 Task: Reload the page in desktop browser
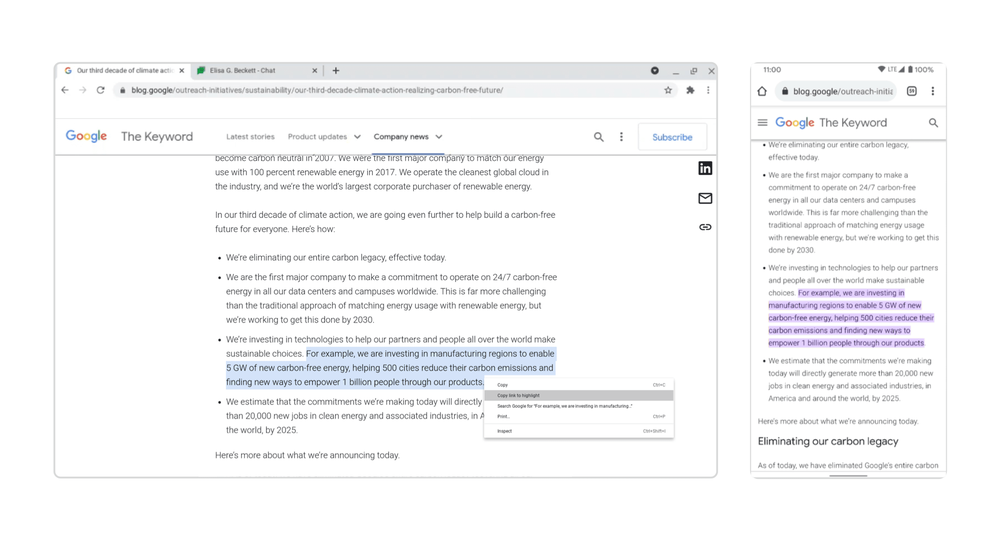101,90
